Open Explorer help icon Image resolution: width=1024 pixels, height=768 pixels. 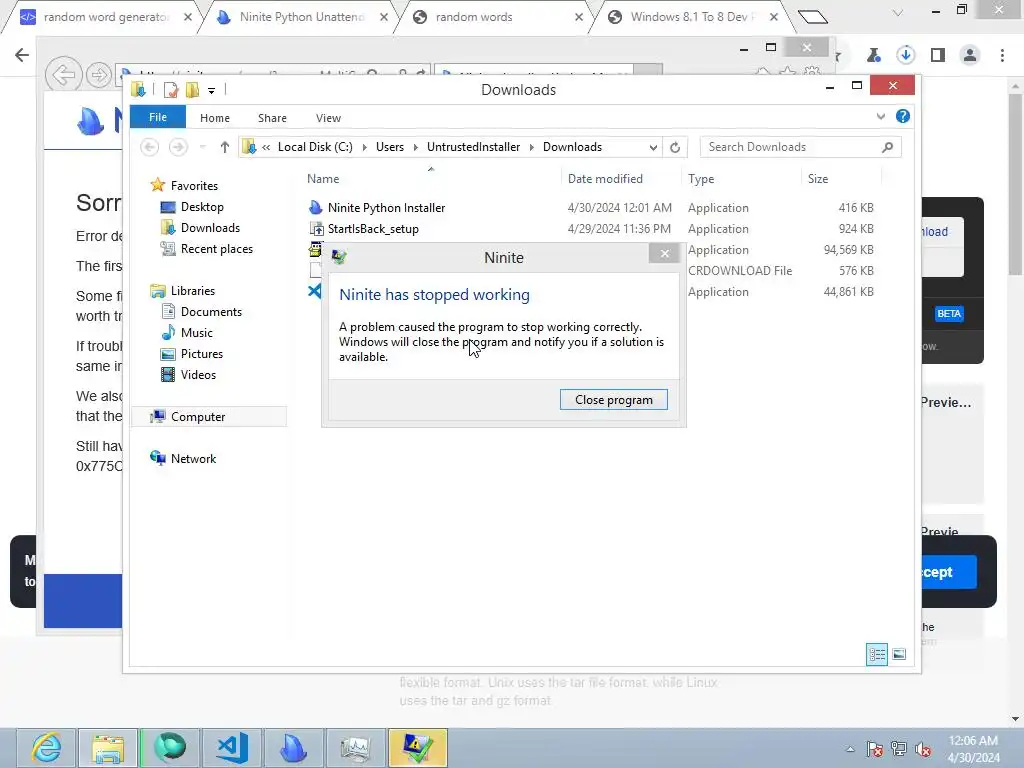click(x=903, y=116)
